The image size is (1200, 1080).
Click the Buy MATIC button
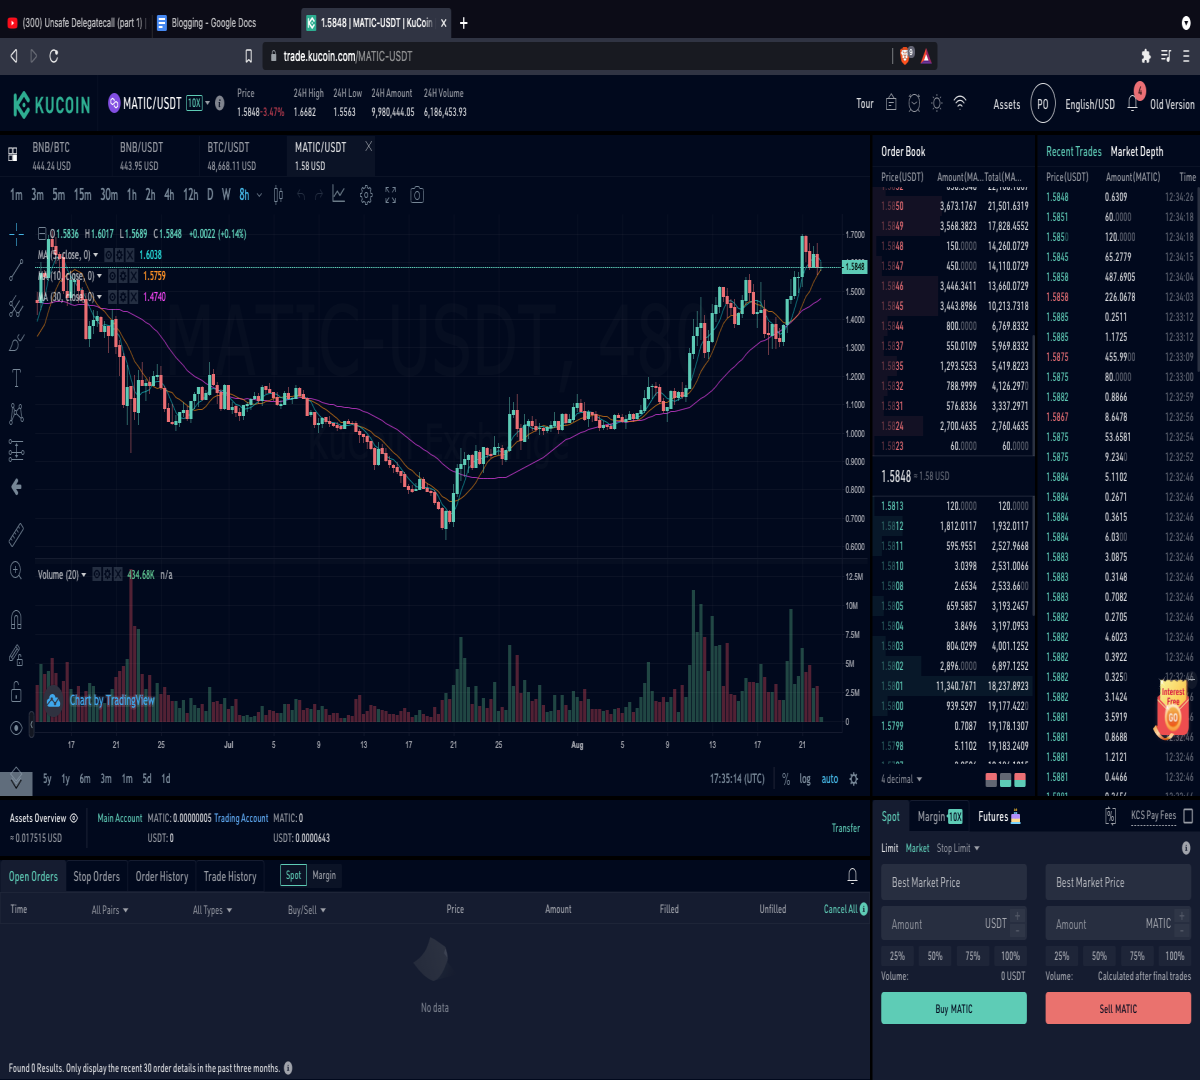pyautogui.click(x=954, y=1008)
